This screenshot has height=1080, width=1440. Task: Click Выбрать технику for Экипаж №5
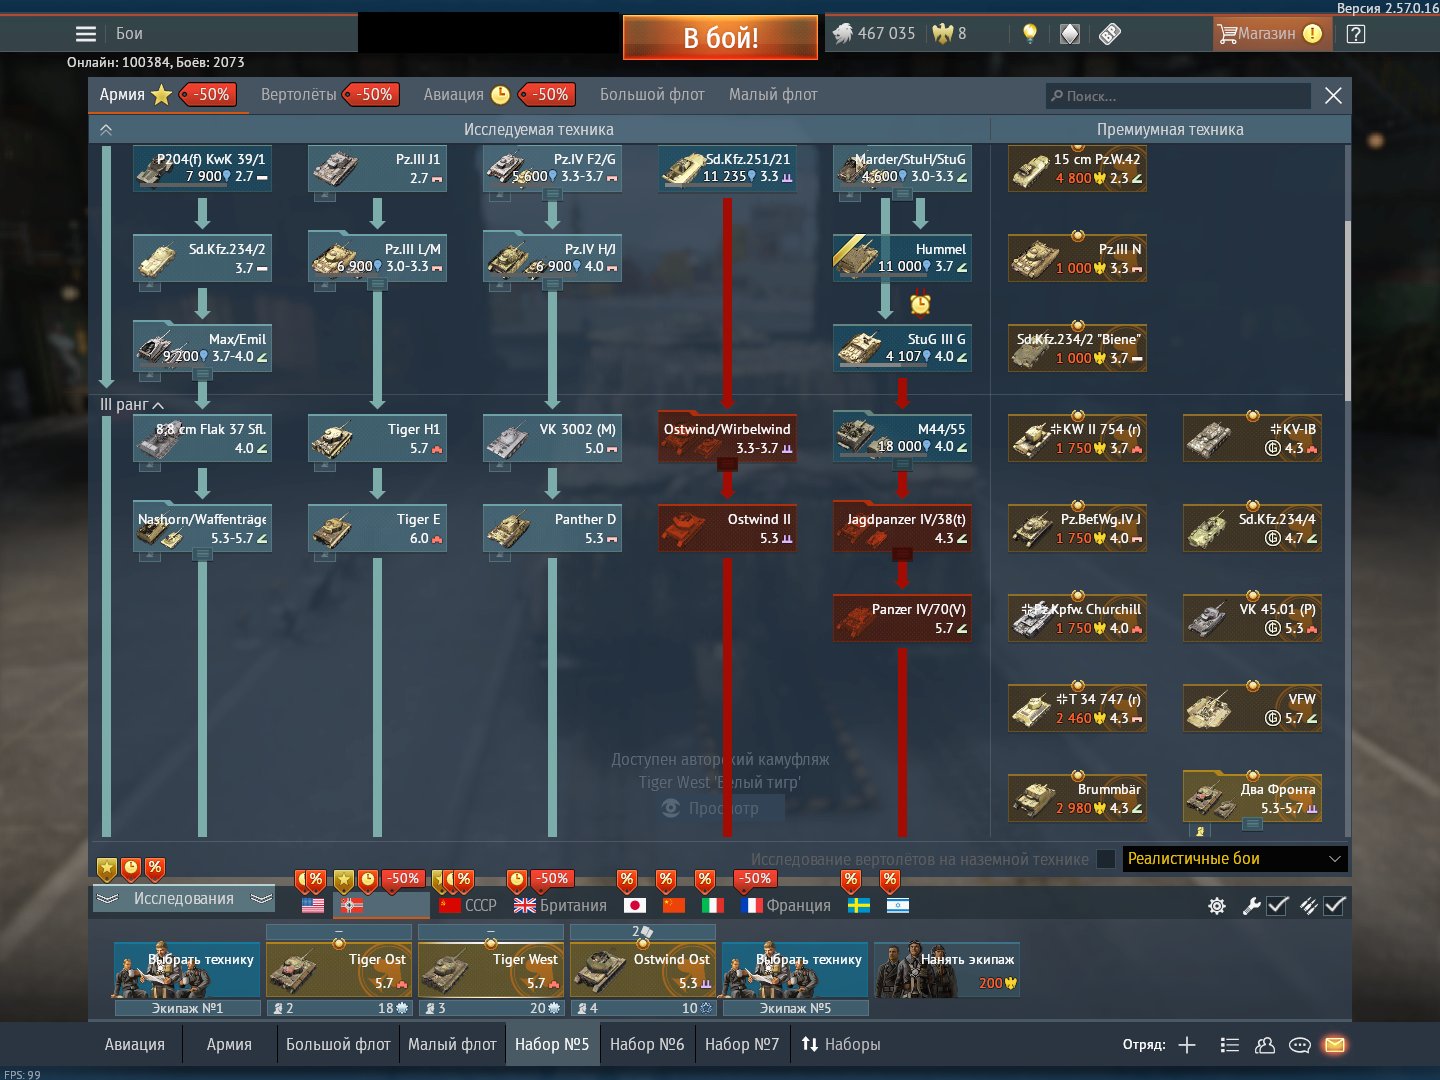pyautogui.click(x=795, y=970)
